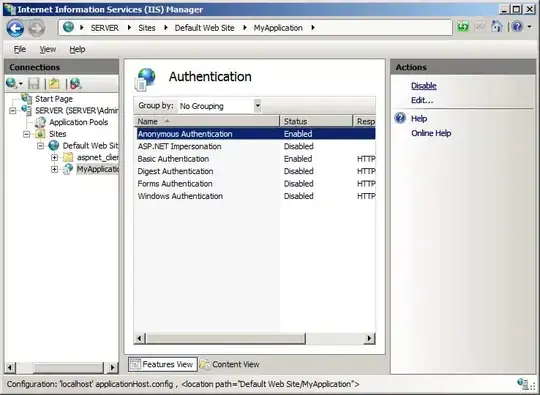Click the aspnet_client folder icon
The height and width of the screenshot is (395, 540).
68,157
